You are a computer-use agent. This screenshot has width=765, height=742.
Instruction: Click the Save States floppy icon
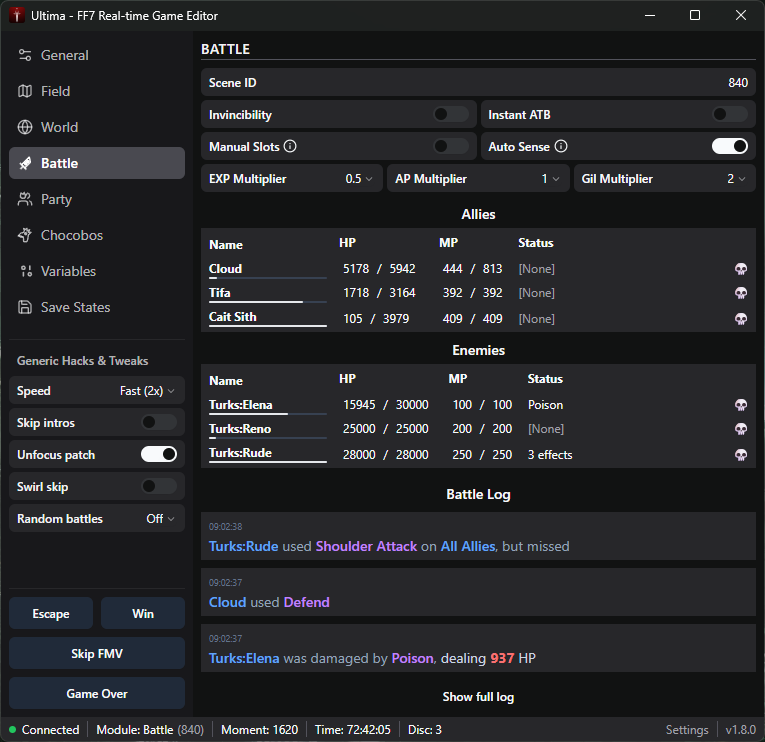point(25,307)
